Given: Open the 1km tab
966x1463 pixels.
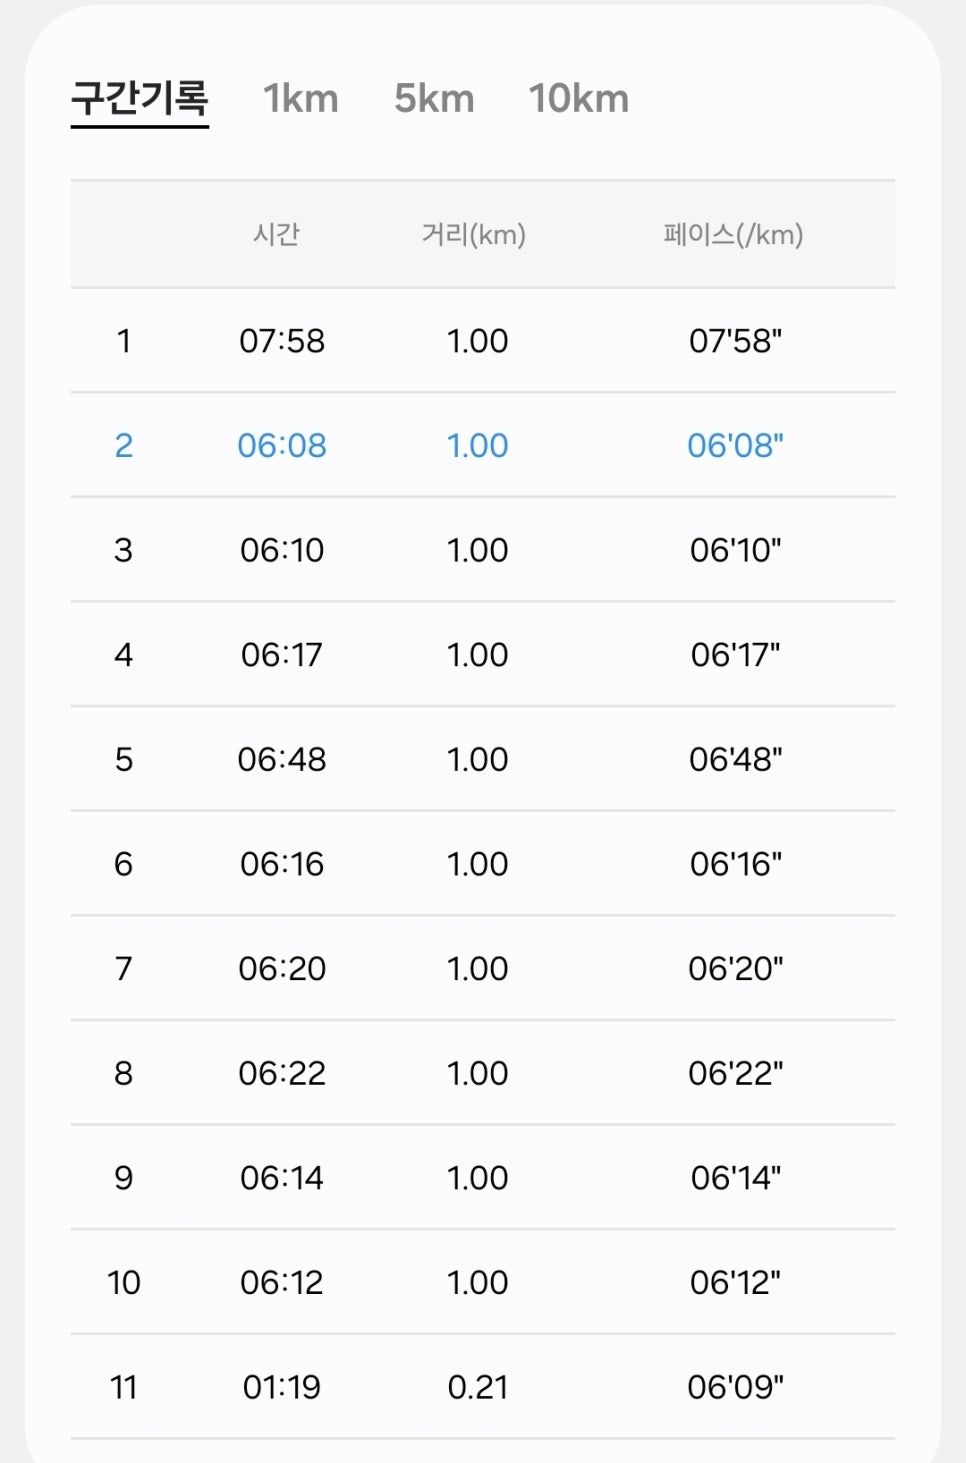Looking at the screenshot, I should [301, 98].
